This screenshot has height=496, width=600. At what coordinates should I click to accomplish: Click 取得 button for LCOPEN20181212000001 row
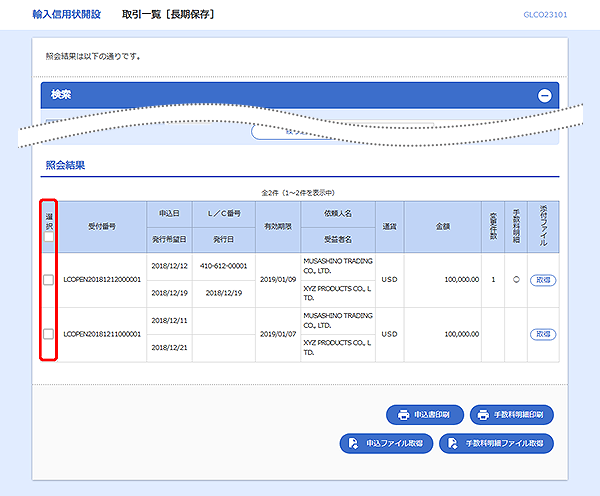543,280
